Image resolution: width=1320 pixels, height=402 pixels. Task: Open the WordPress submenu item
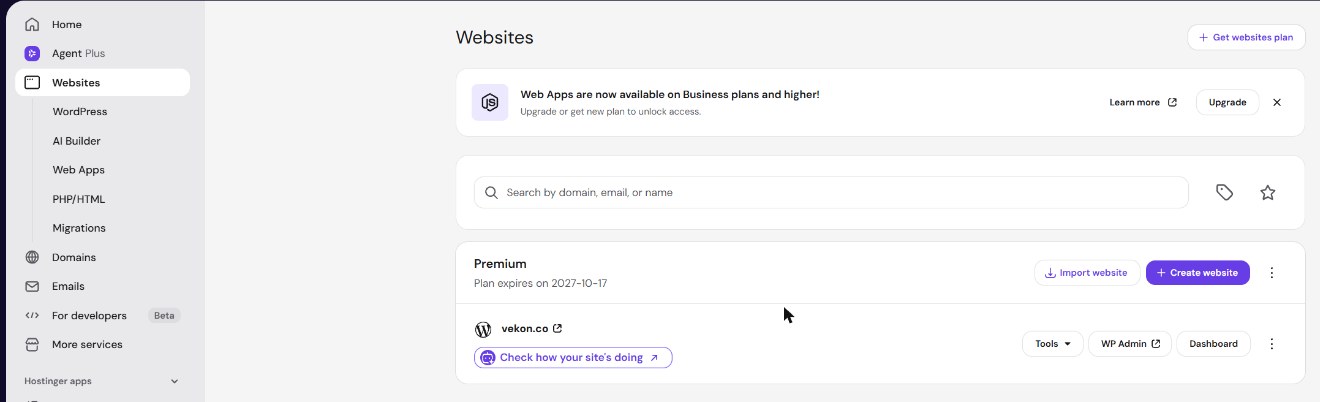click(80, 112)
